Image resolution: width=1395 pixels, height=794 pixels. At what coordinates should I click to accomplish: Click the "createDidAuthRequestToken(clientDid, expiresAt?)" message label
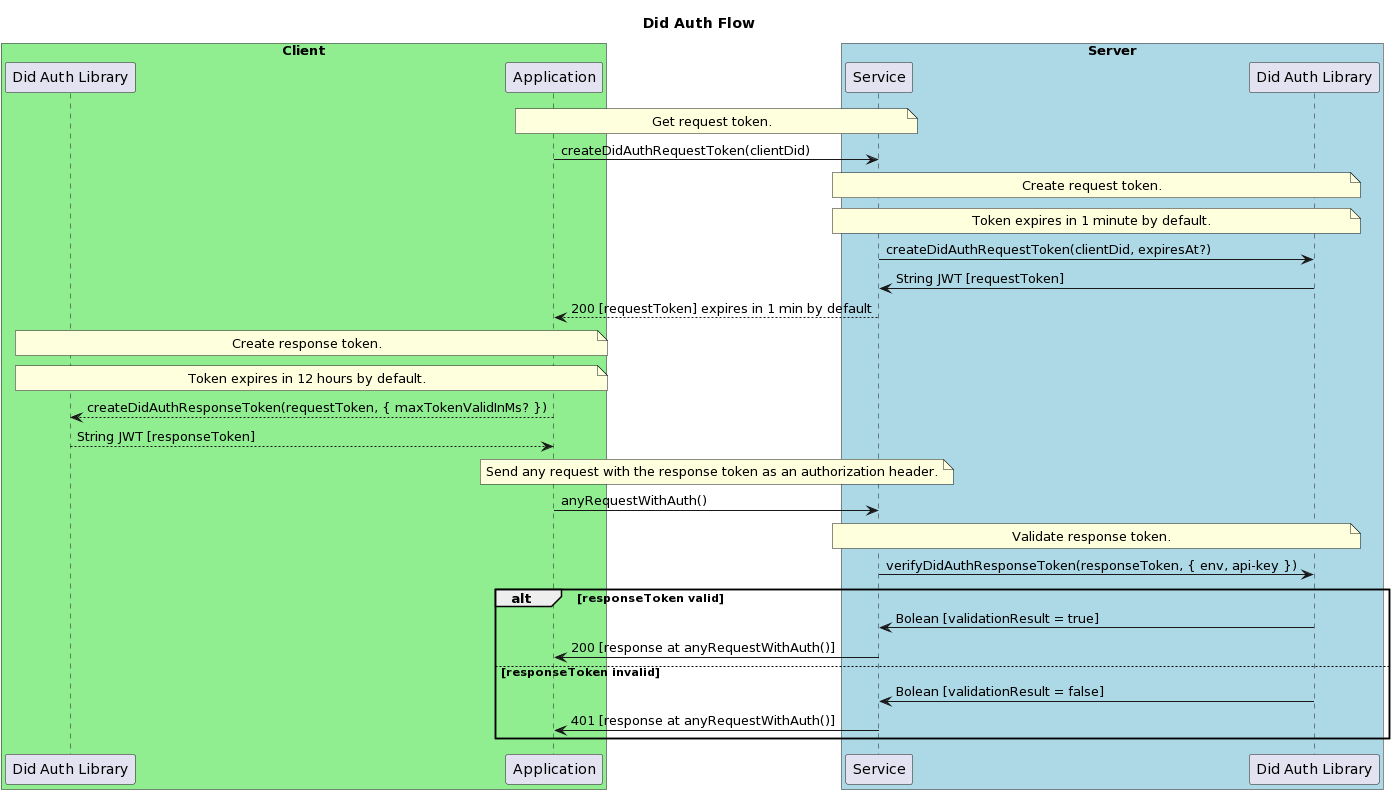pyautogui.click(x=1048, y=249)
